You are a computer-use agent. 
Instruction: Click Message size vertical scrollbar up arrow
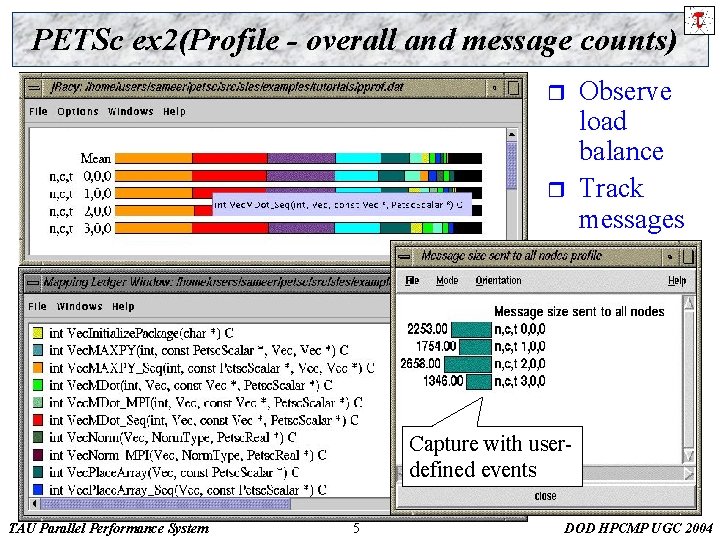coord(689,303)
